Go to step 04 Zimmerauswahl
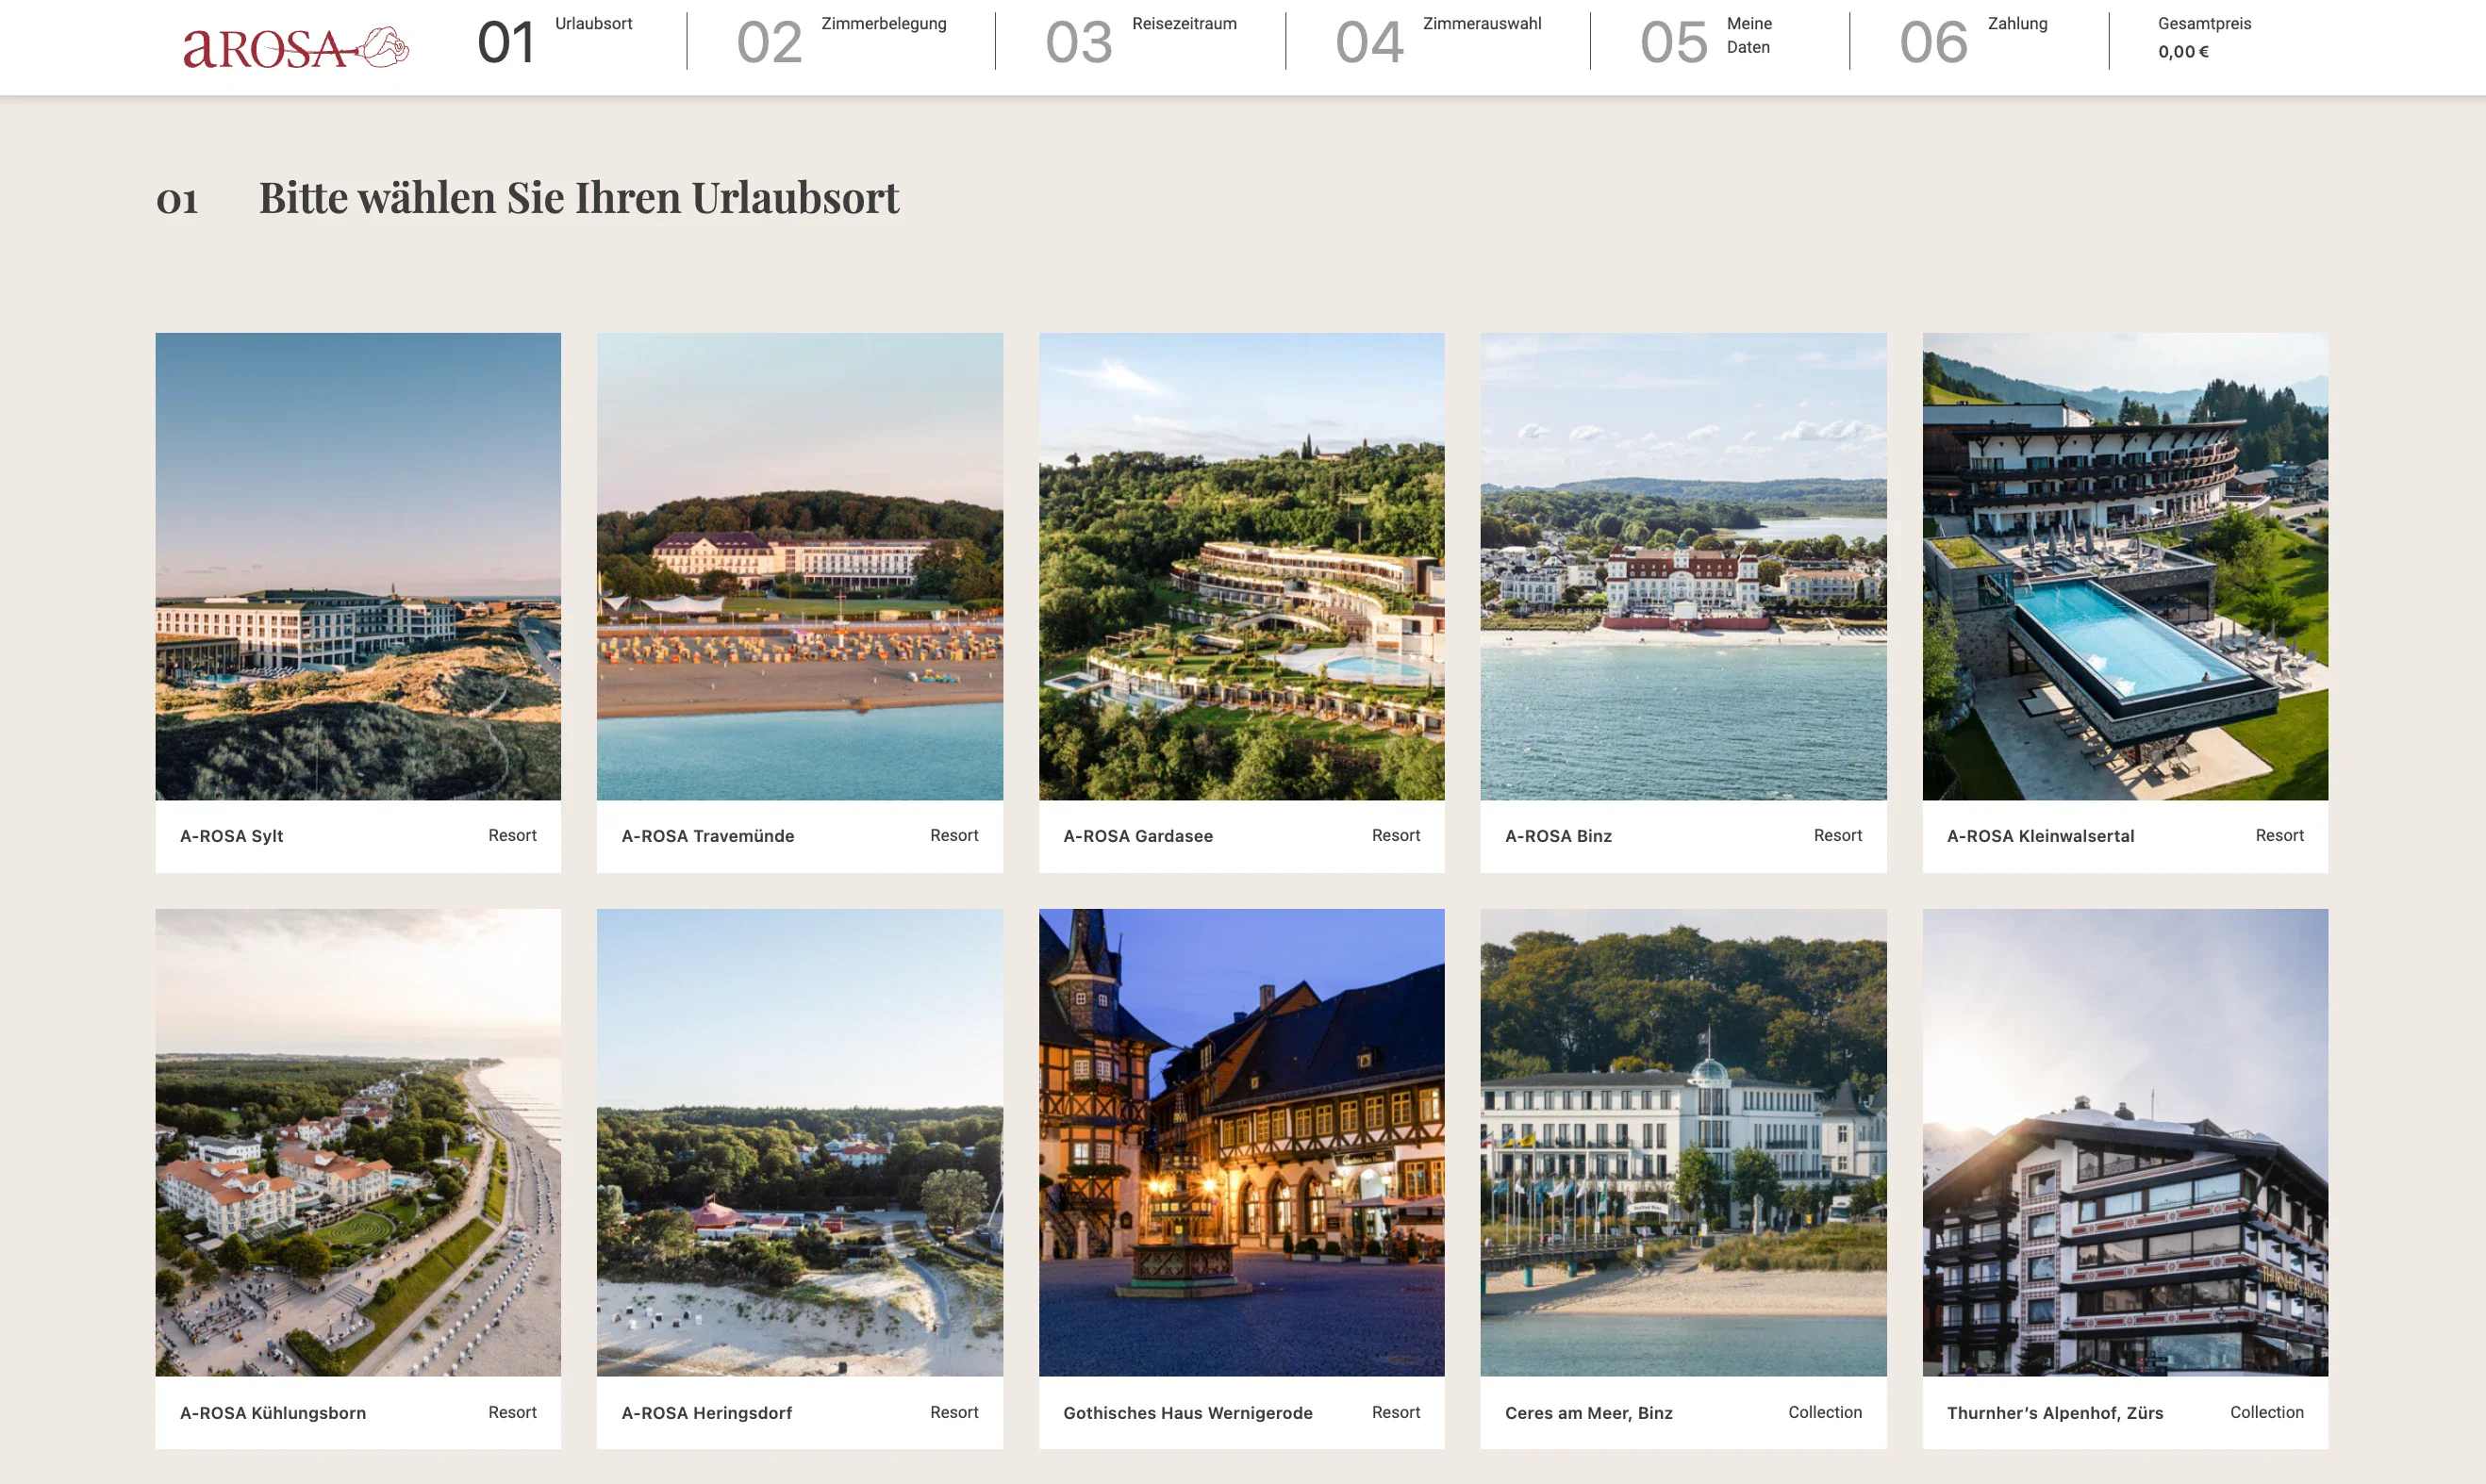Screen dimensions: 2486x1484 click(1438, 41)
